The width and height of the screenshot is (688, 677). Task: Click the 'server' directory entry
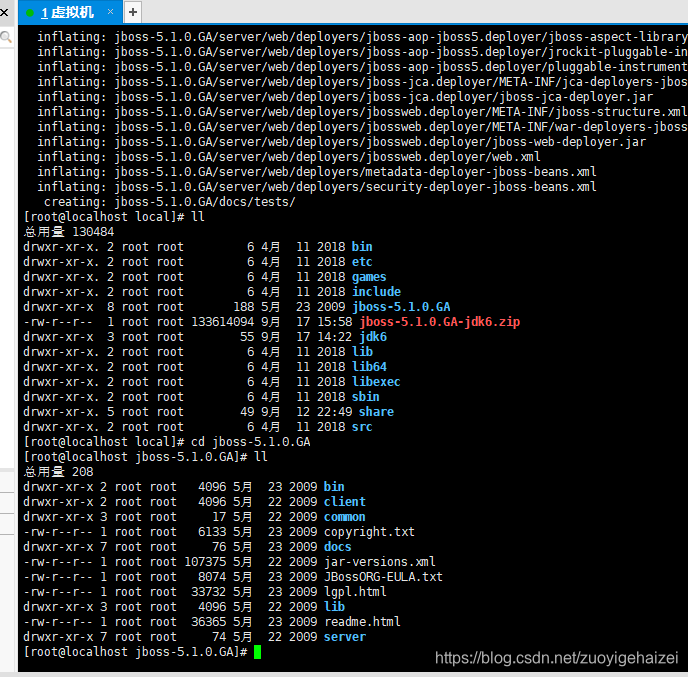344,637
